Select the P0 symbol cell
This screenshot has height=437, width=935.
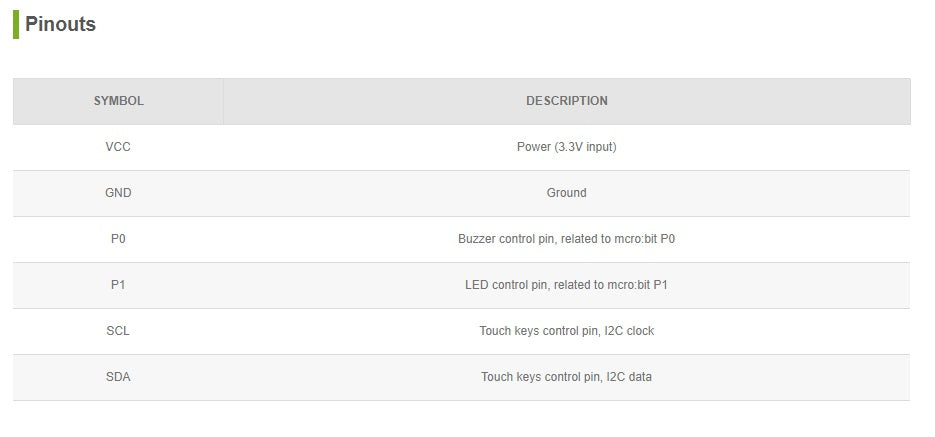118,239
